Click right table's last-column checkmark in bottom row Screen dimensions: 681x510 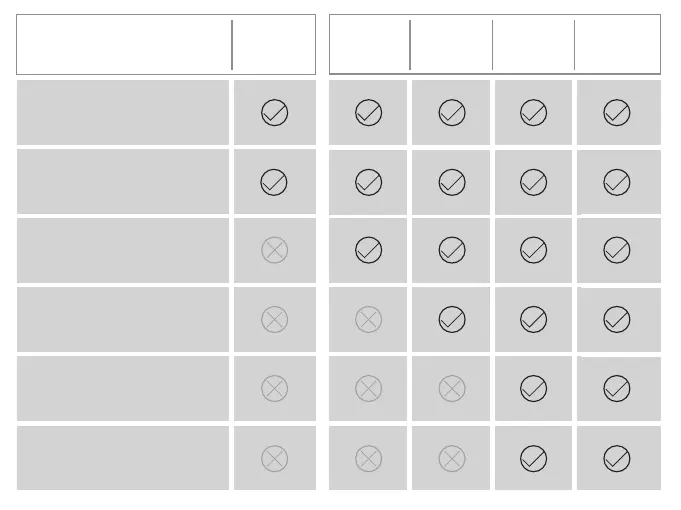617,459
